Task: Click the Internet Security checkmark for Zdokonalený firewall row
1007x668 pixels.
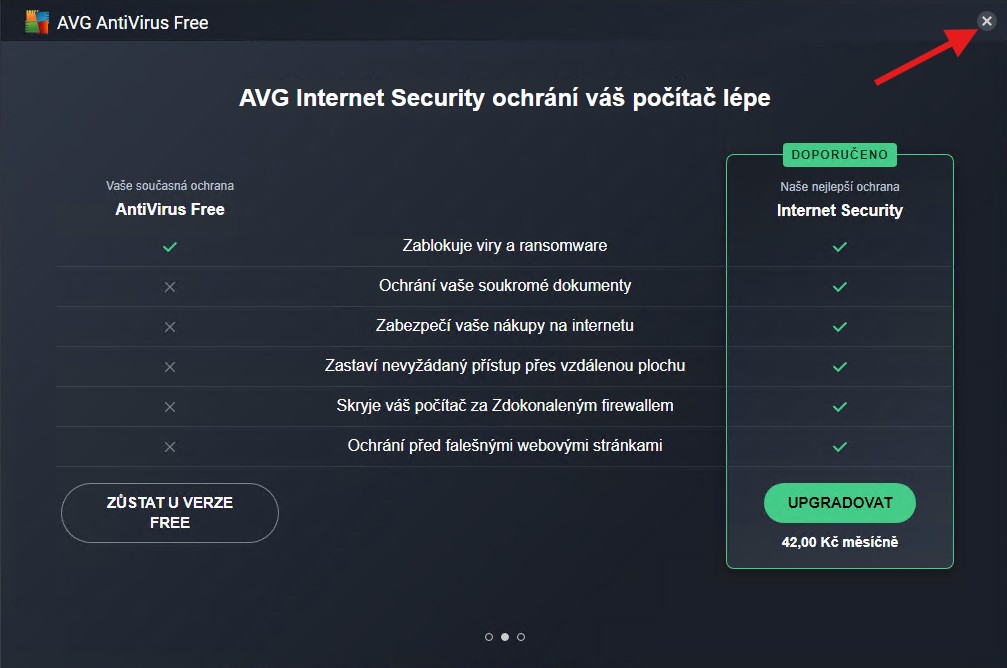Action: point(839,406)
